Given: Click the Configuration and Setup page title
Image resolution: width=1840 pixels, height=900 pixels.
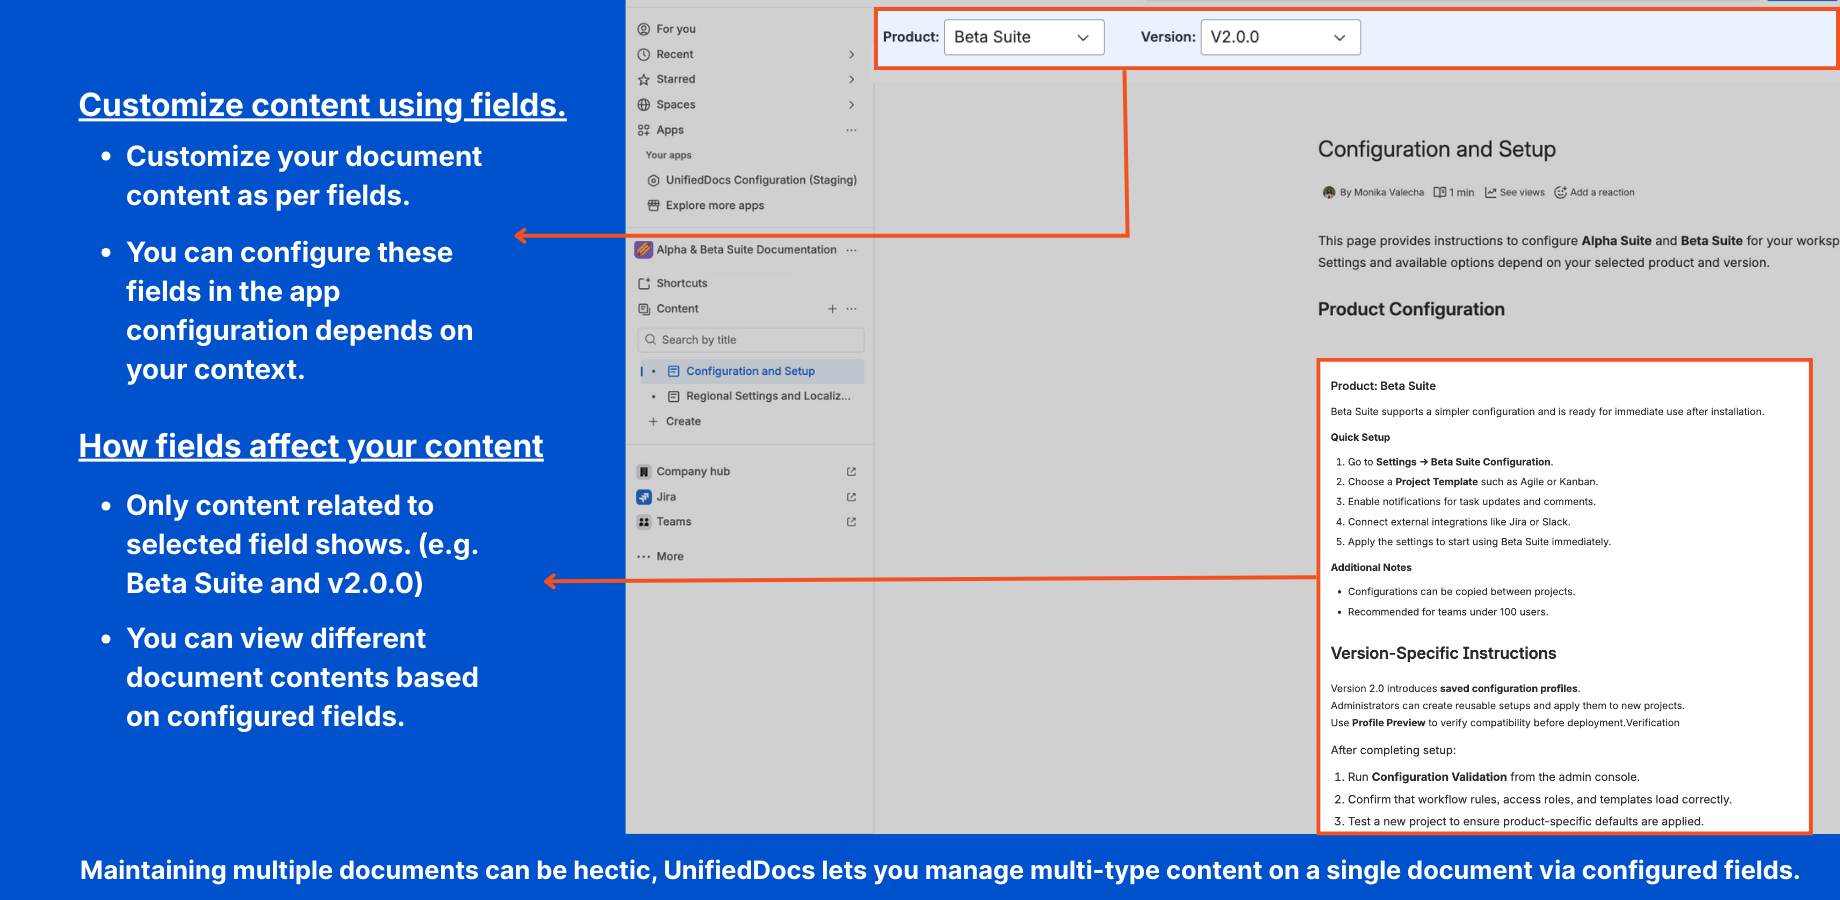Looking at the screenshot, I should 1436,149.
